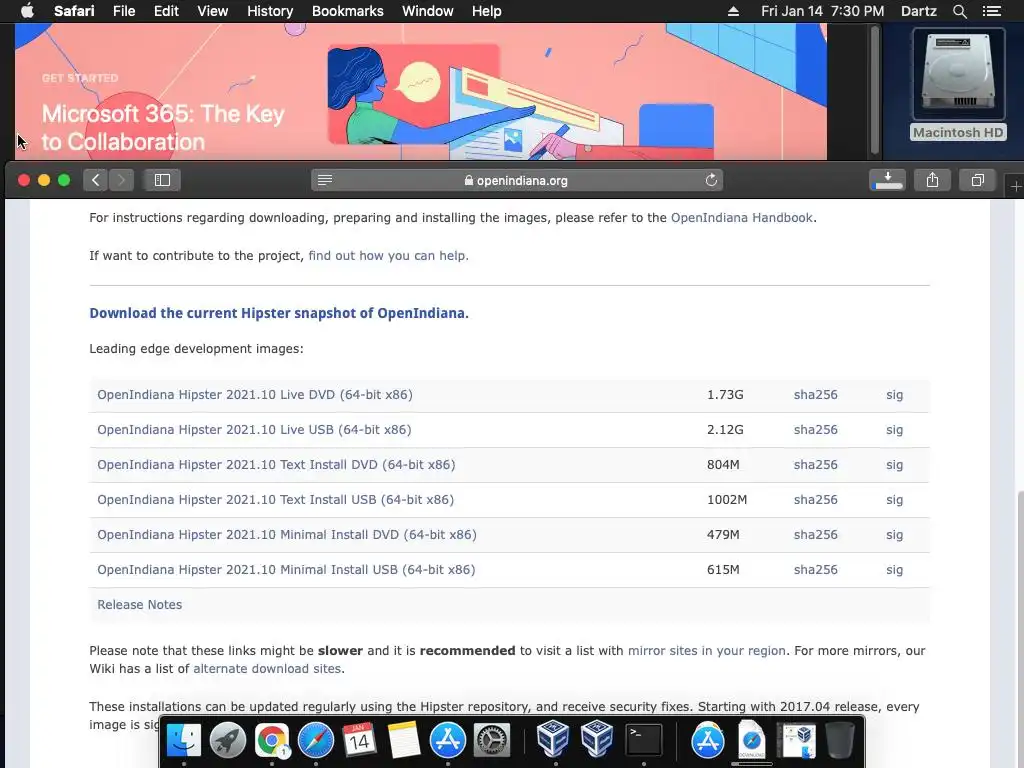Open Trash in the Dock
This screenshot has height=768, width=1024.
point(840,740)
